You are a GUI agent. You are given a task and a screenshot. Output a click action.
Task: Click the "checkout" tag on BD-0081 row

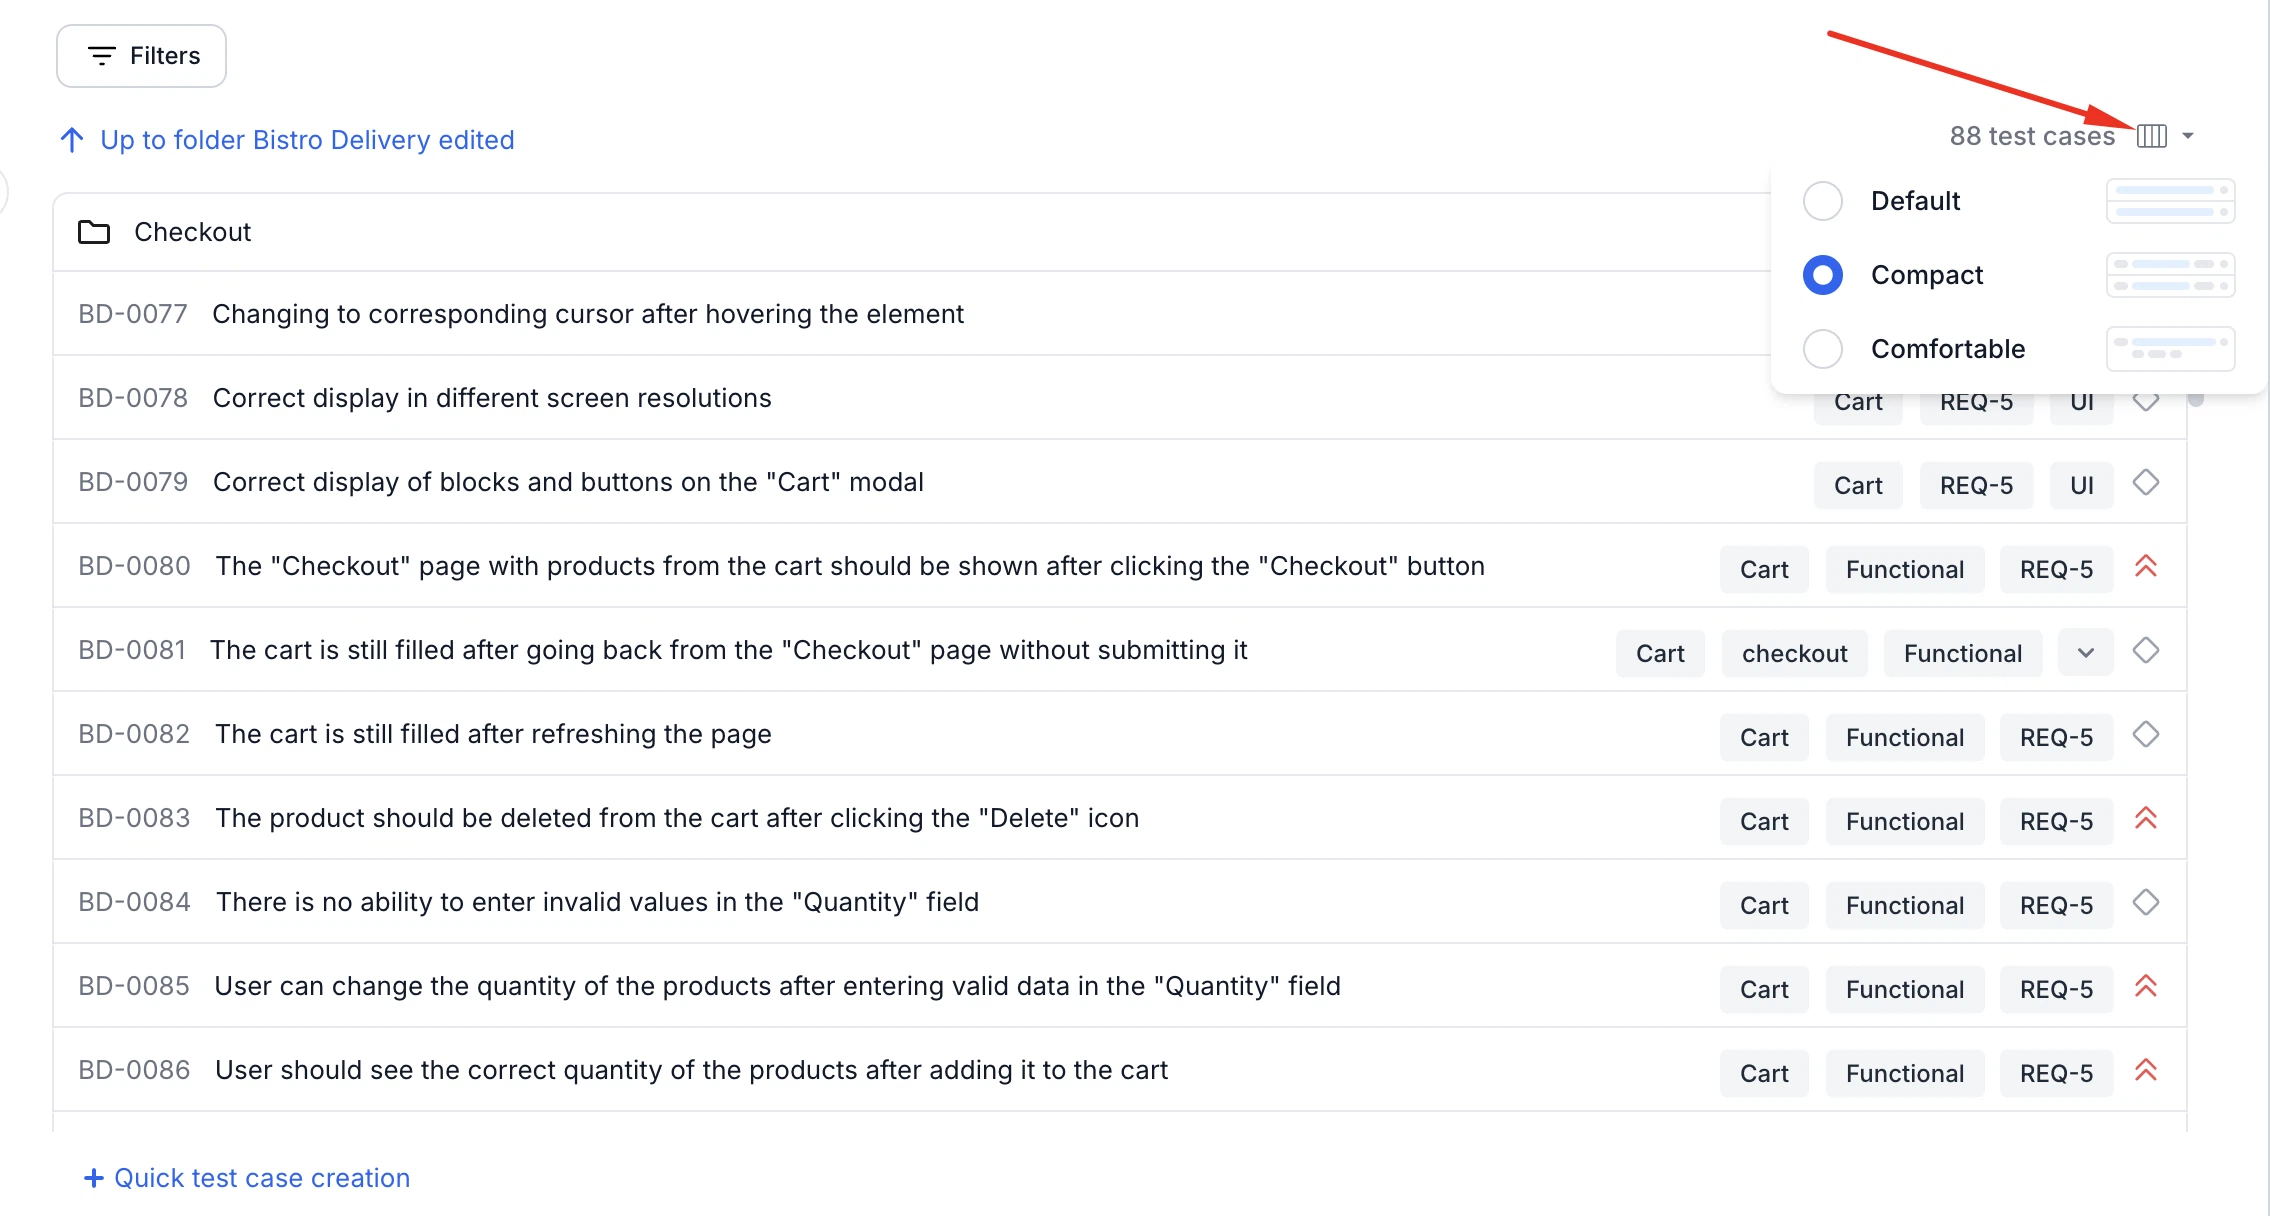(1794, 653)
